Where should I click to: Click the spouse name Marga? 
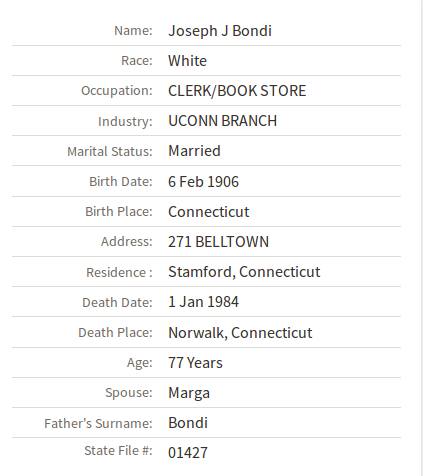(x=189, y=393)
